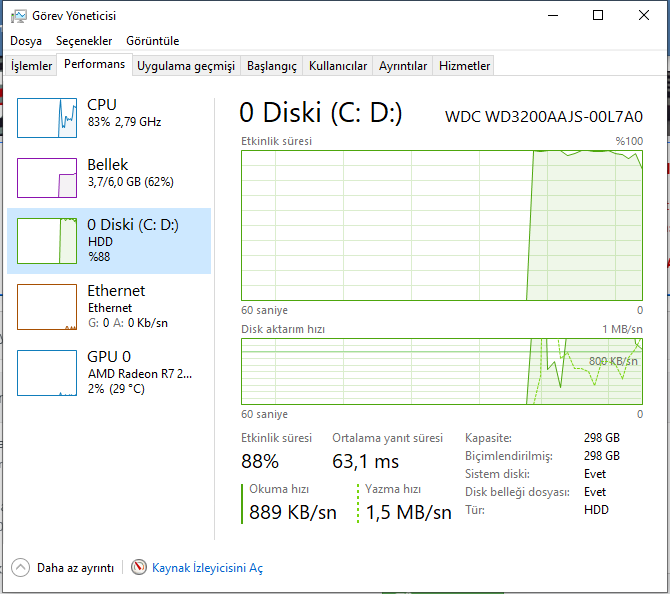Open the Seçenekler menu

click(x=84, y=41)
